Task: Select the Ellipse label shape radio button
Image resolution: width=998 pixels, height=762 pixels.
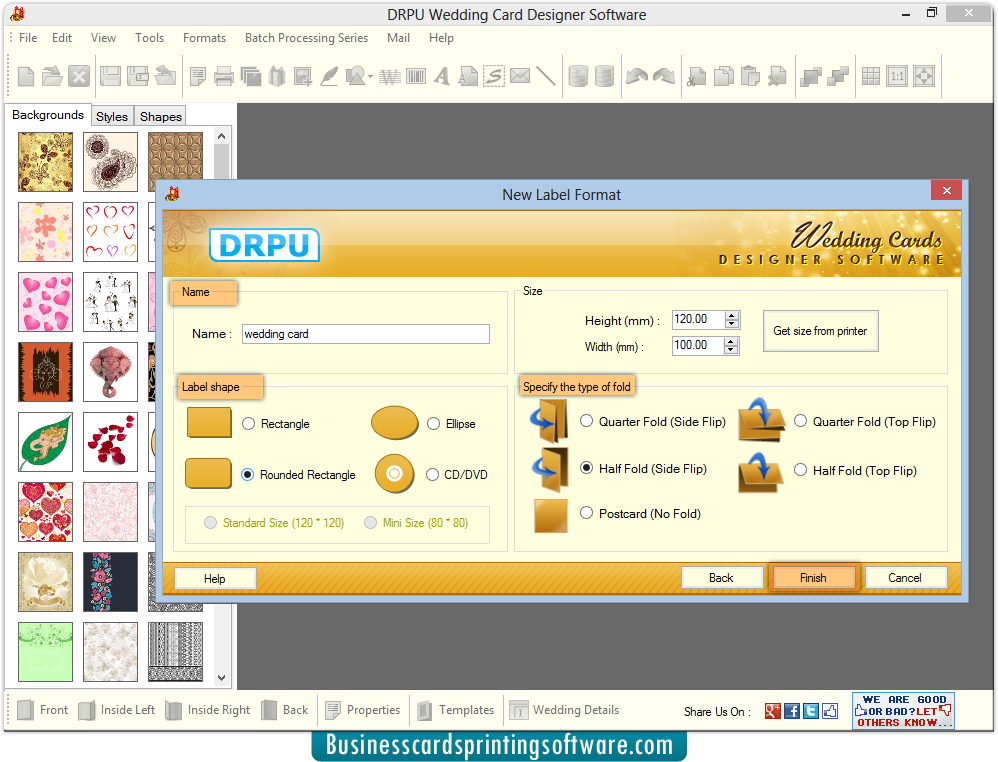Action: pos(433,424)
